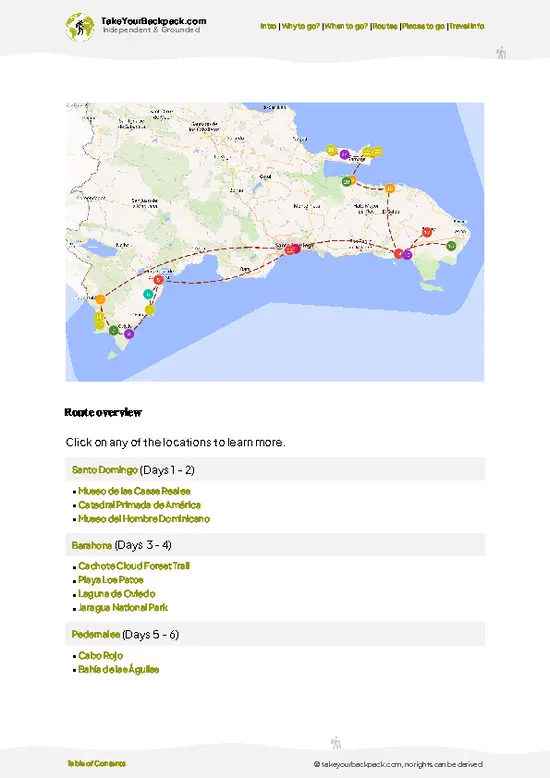Click the "(Days 3 - 4)" text
550x778 pixels.
[x=143, y=545]
